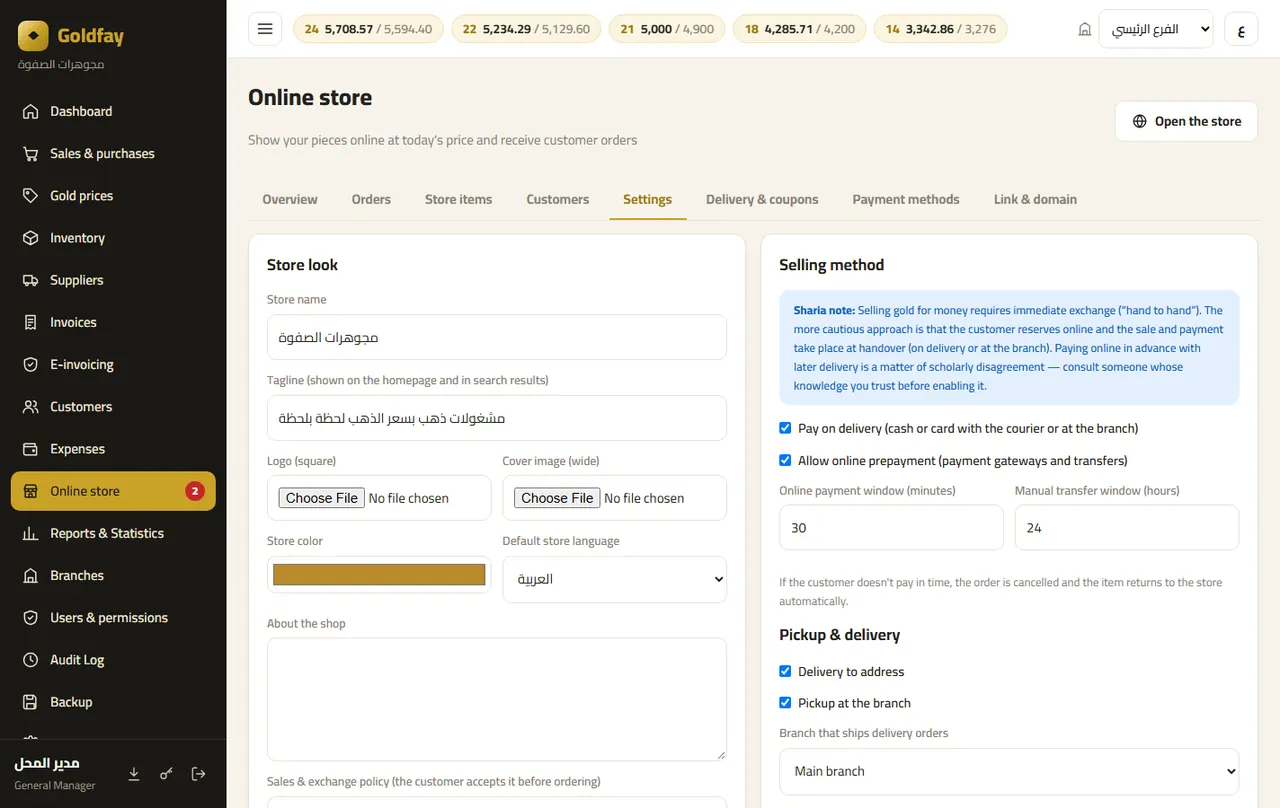Open Users & permissions

(x=113, y=617)
